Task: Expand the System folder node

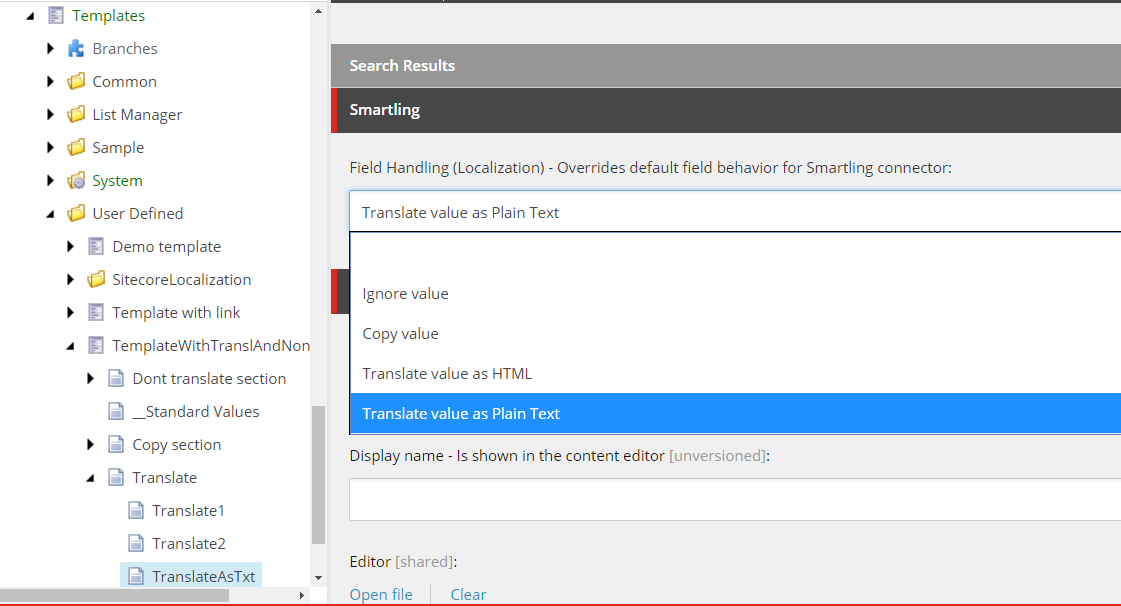Action: tap(50, 180)
